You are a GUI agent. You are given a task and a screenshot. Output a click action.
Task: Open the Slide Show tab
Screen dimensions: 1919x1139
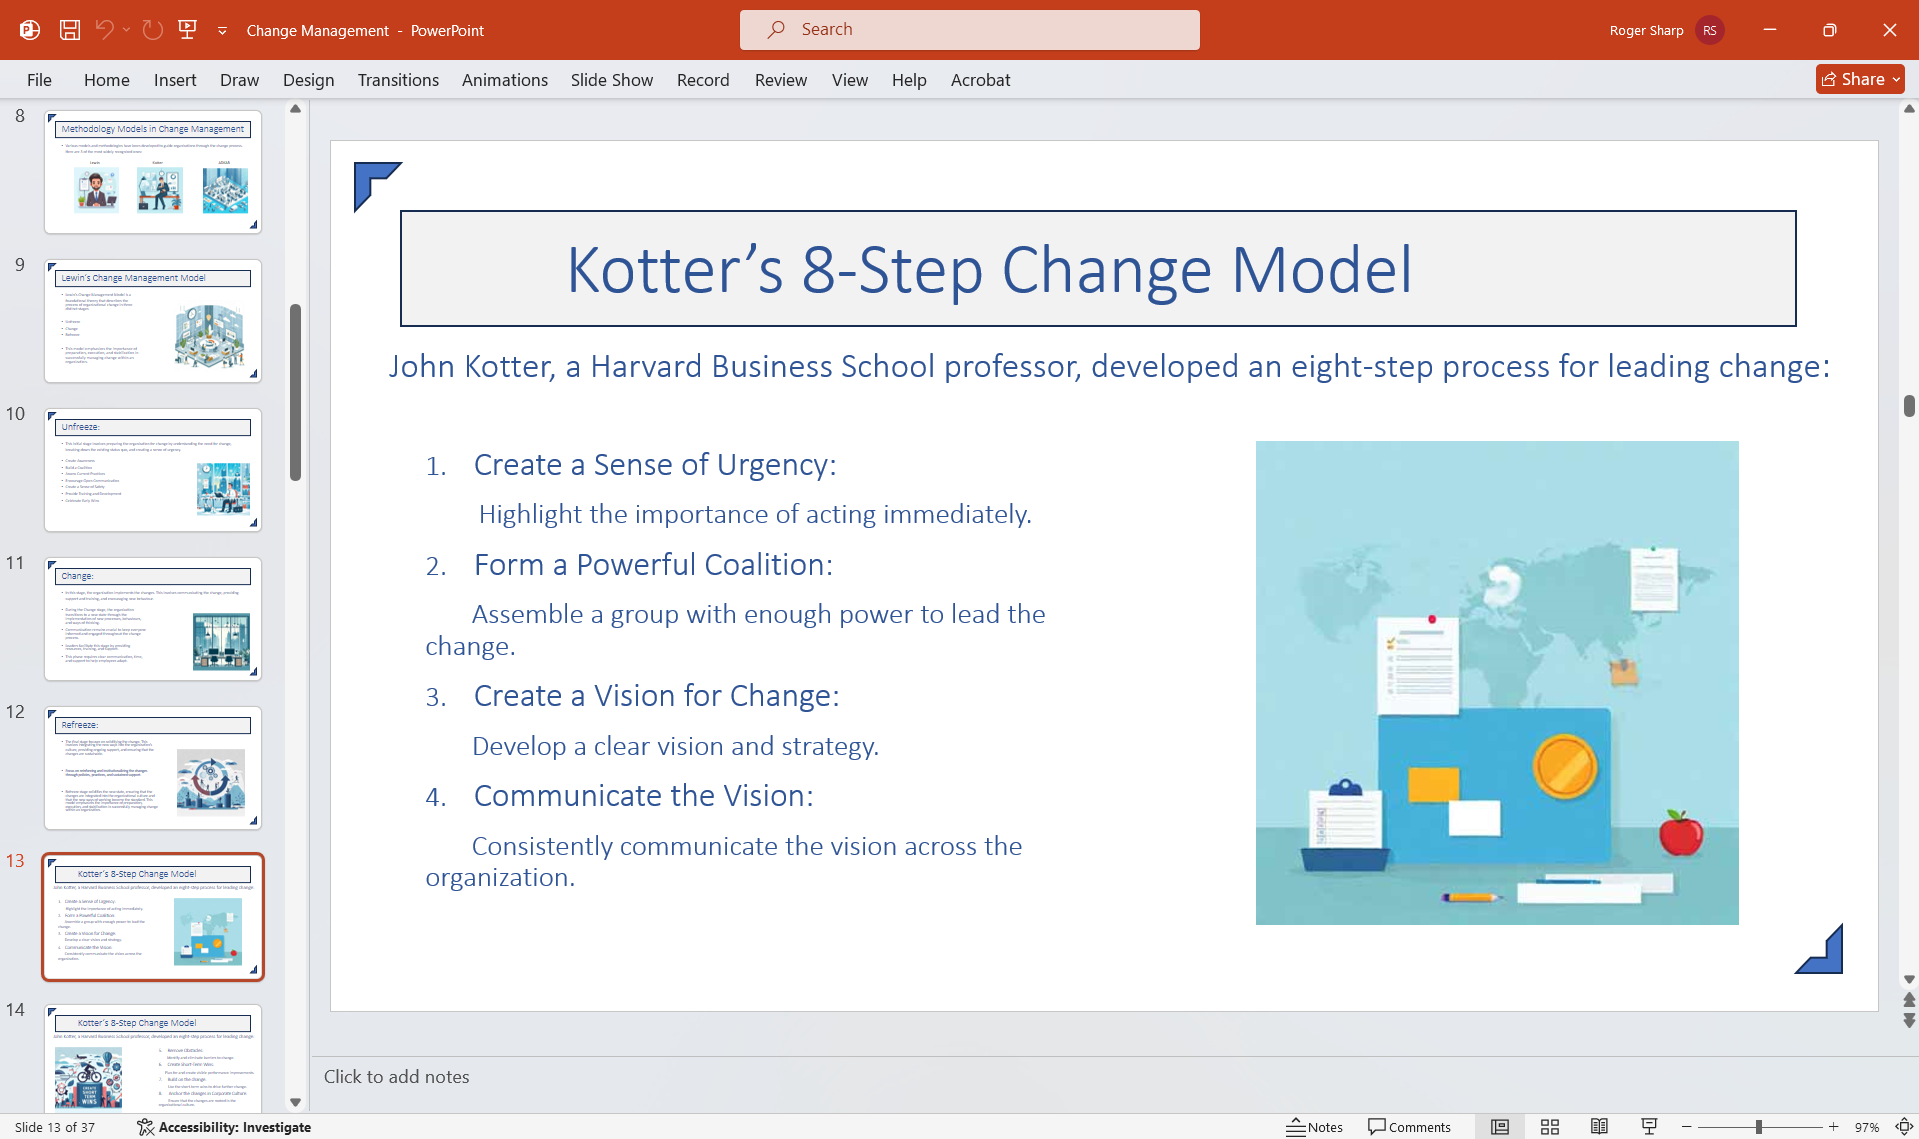pos(612,80)
